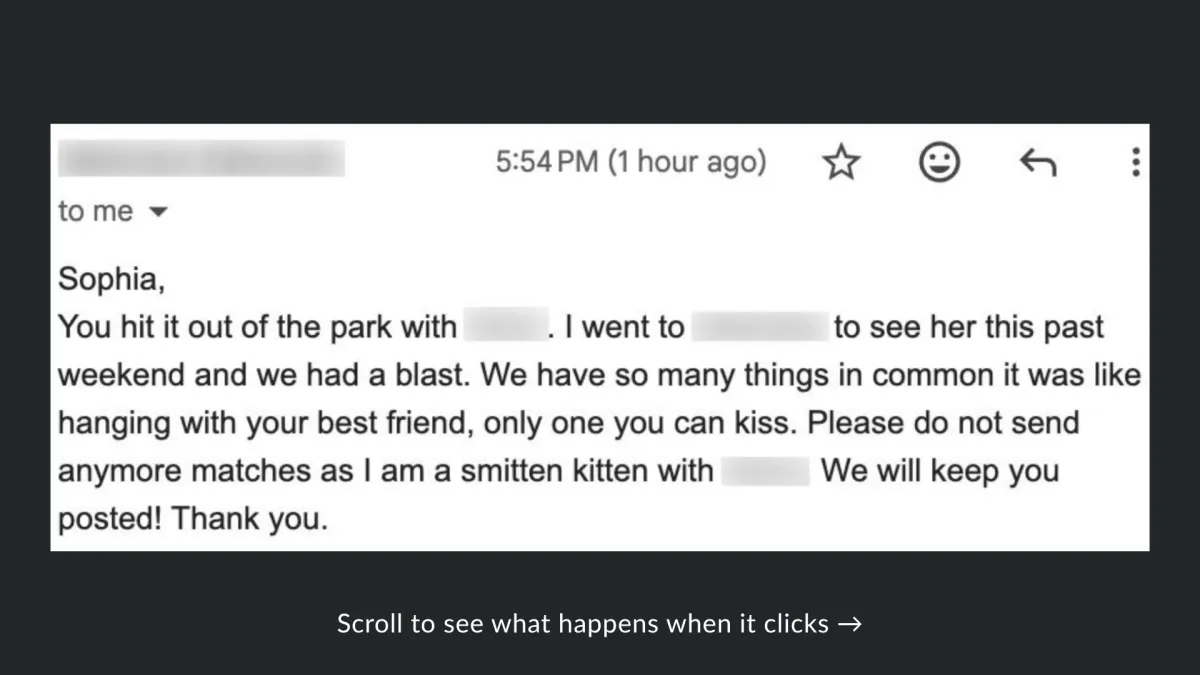This screenshot has width=1200, height=675.
Task: Click the 5:54 PM timestamp
Action: pos(631,162)
